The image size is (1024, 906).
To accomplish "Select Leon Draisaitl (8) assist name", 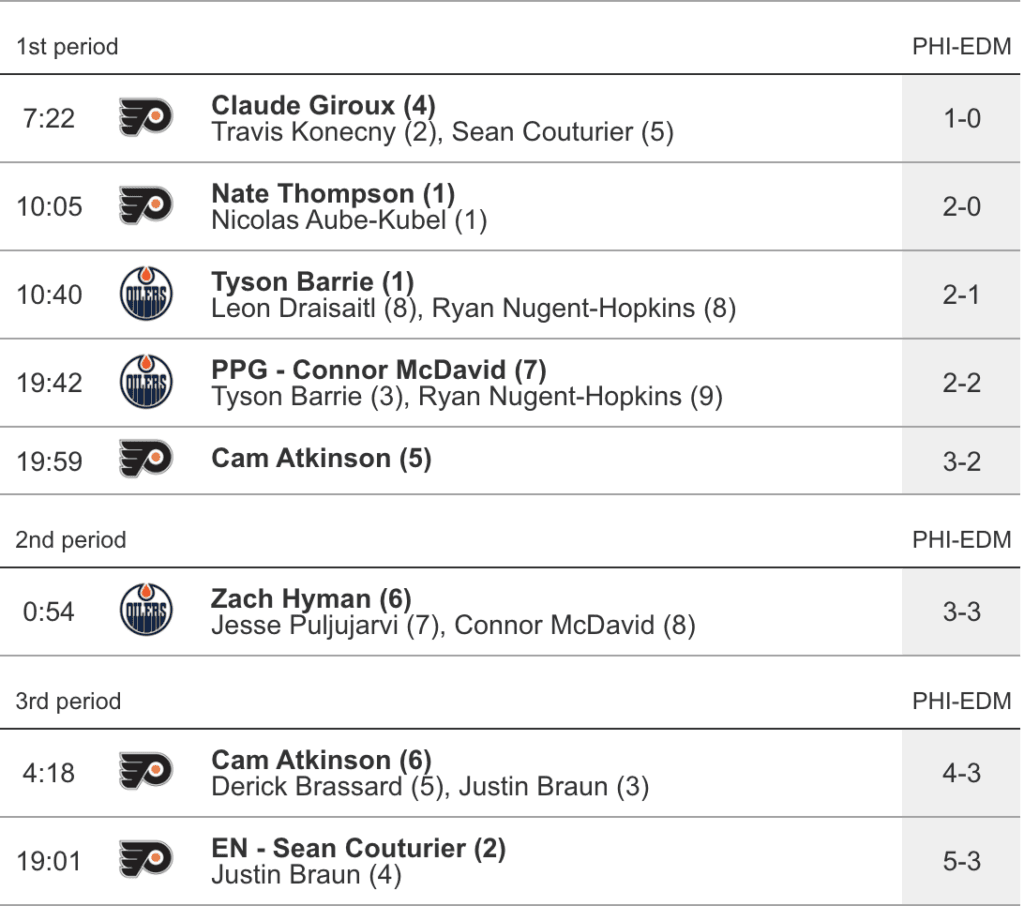I will 313,309.
